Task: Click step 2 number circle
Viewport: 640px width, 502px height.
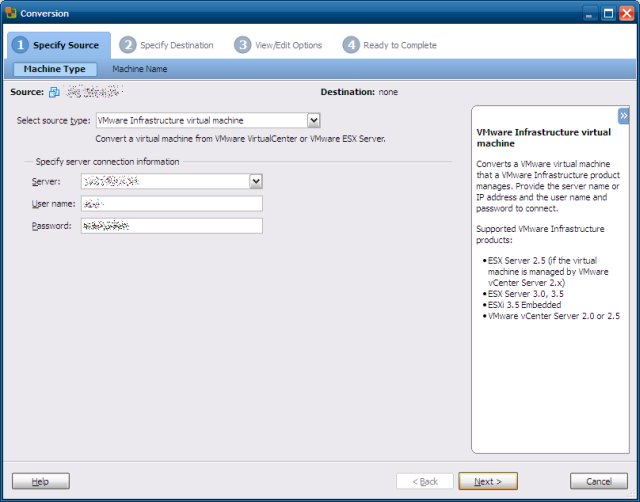Action: pos(128,45)
